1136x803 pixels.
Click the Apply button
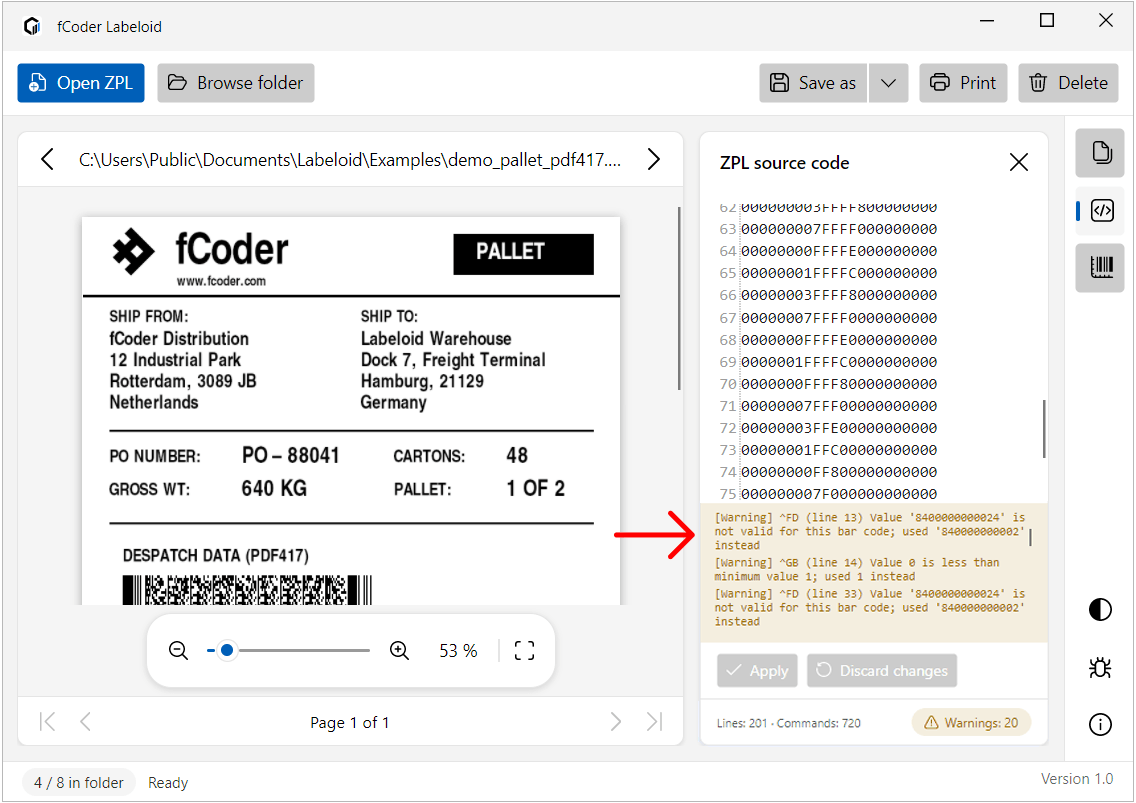point(757,670)
